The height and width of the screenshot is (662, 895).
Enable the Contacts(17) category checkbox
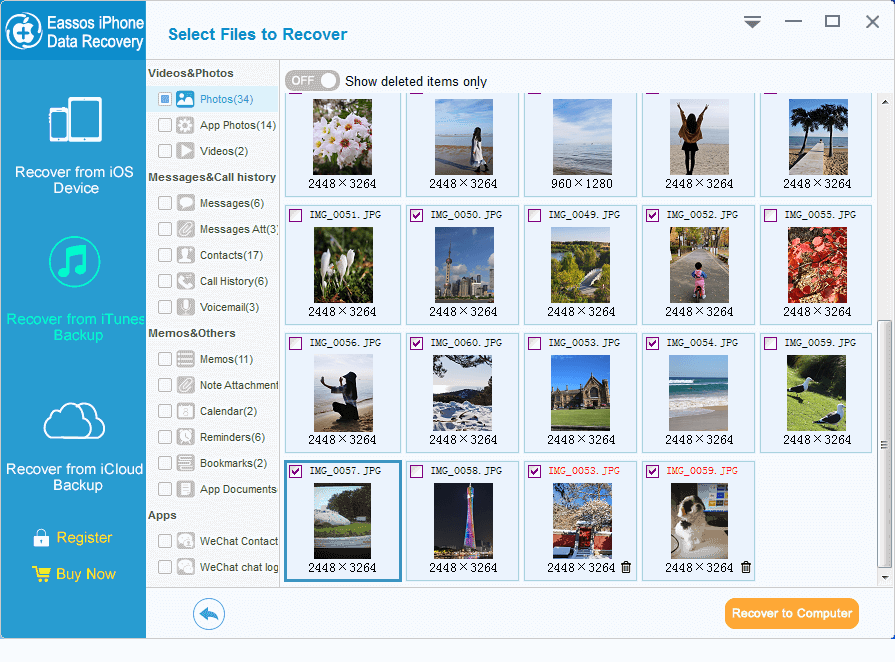tap(164, 255)
